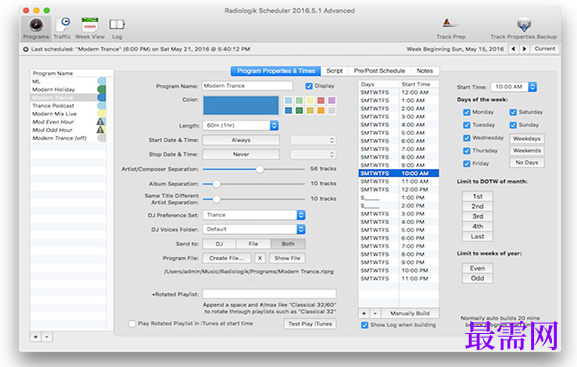The image size is (577, 367).
Task: Open the Traffic toolbar icon
Action: (62, 28)
